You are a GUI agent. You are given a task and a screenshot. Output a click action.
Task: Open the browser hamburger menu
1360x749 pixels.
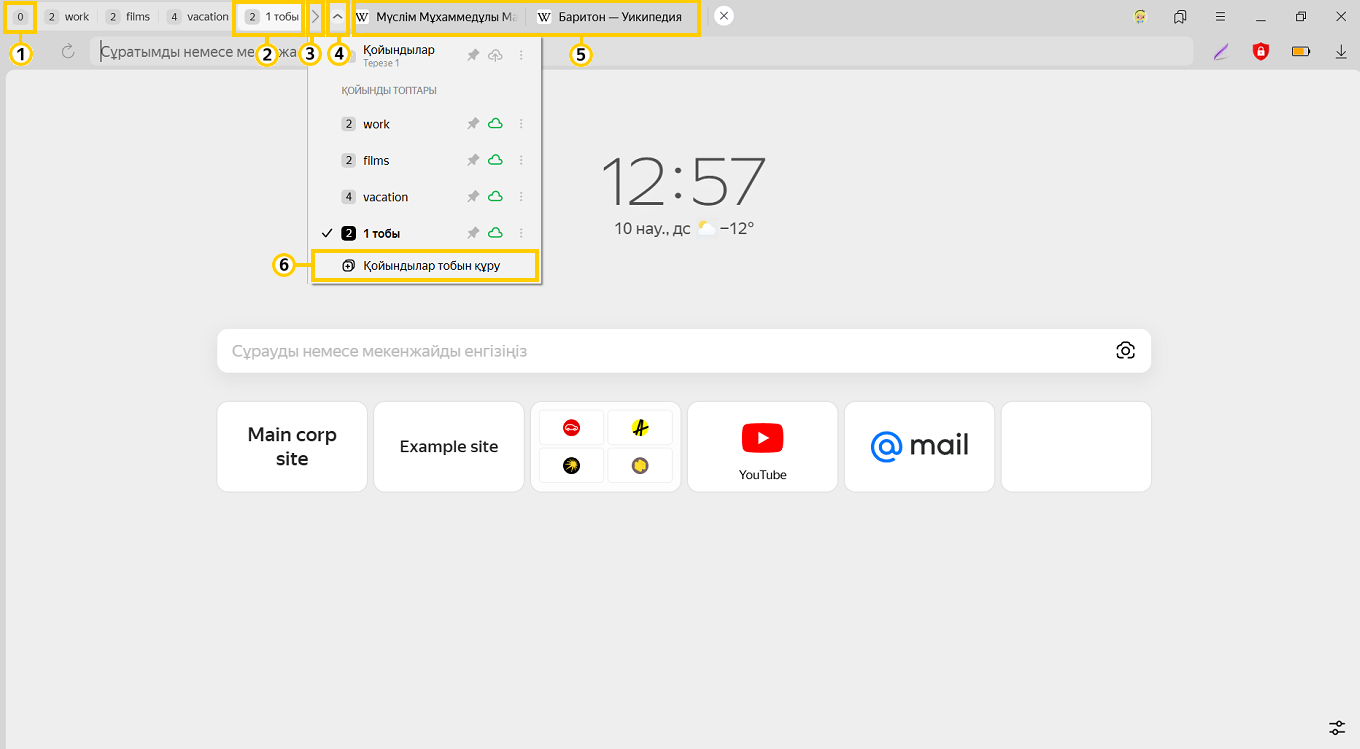click(1220, 17)
